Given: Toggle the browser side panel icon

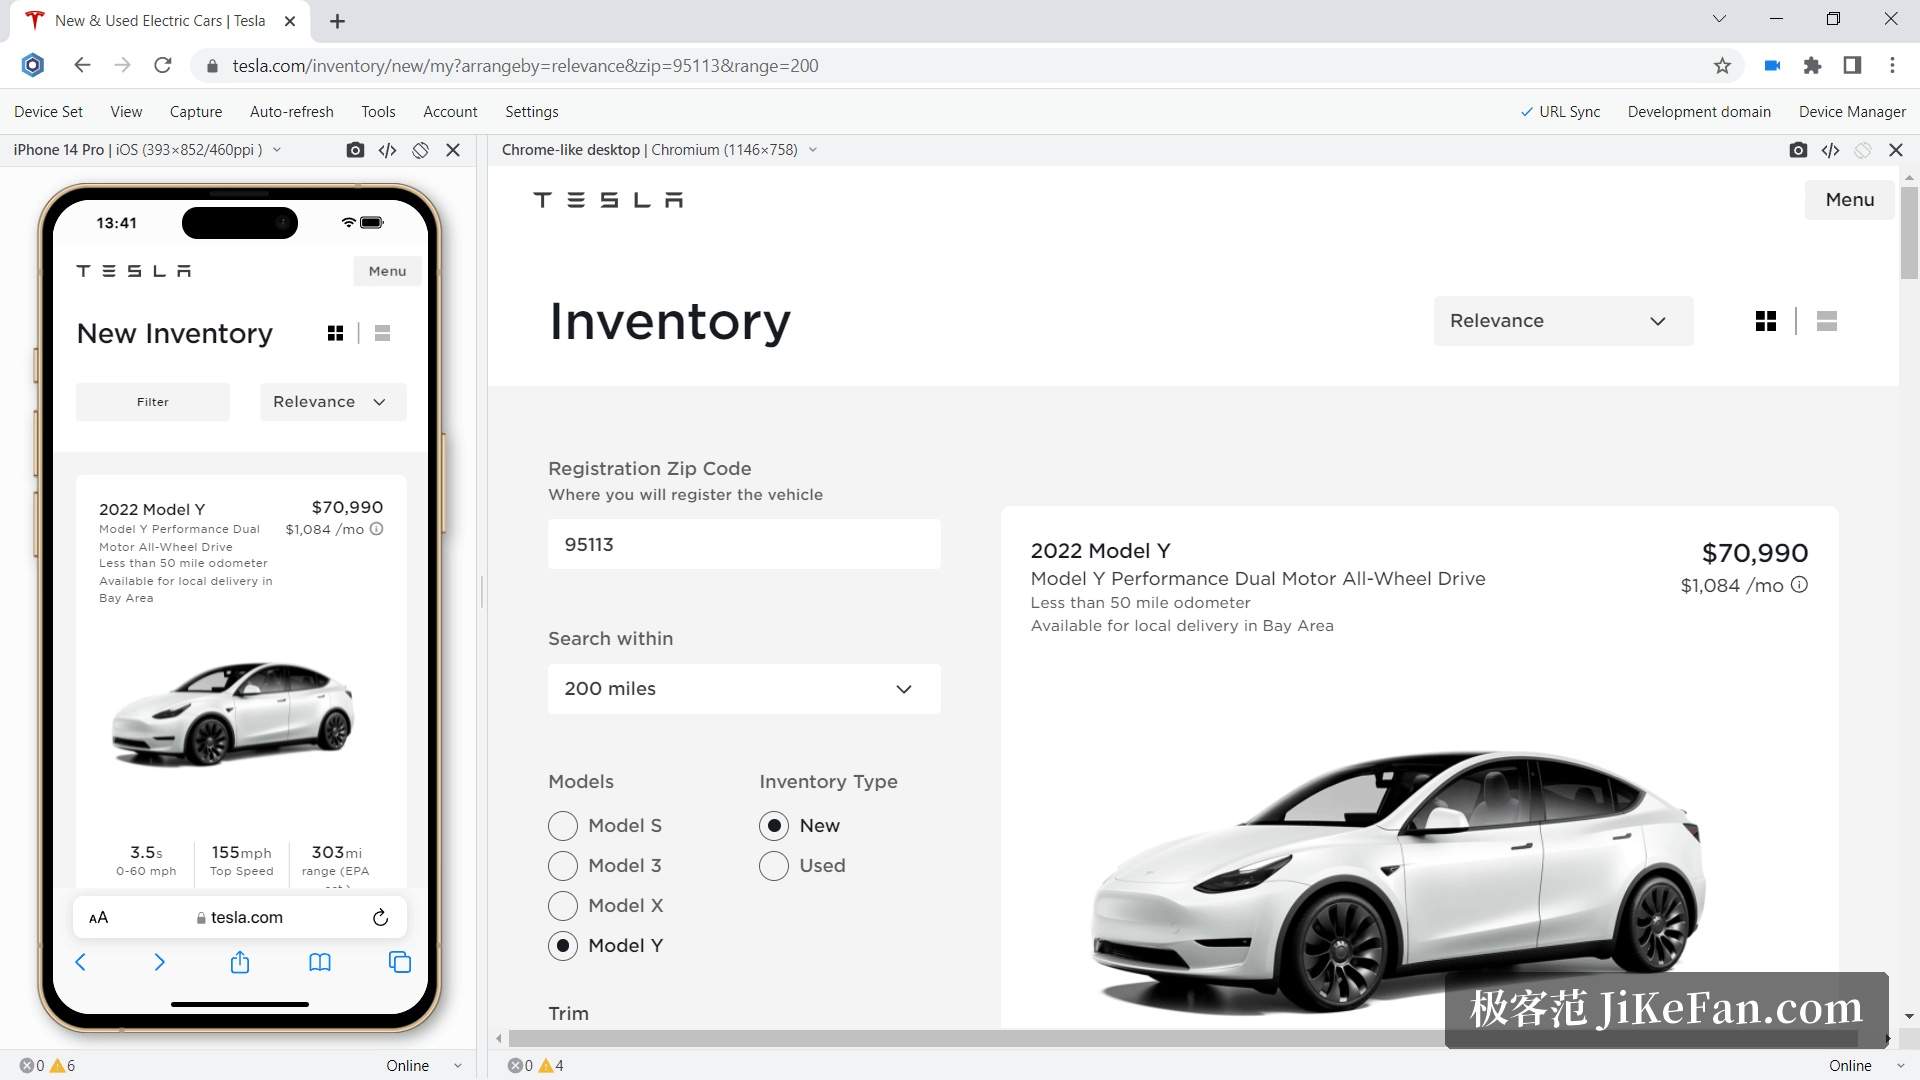Looking at the screenshot, I should click(1852, 66).
